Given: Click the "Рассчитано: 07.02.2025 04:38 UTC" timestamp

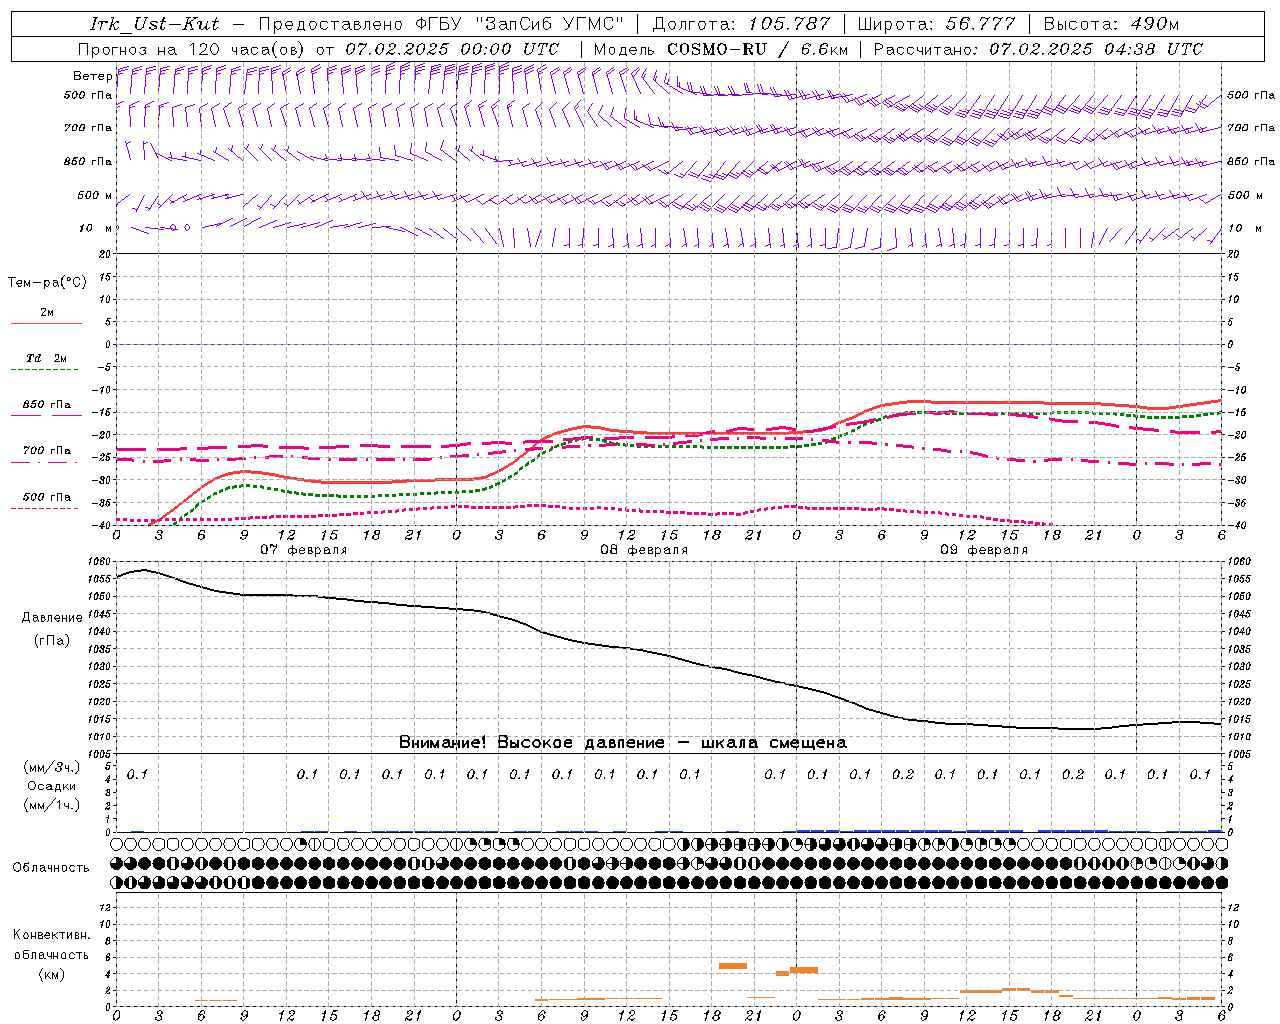Looking at the screenshot, I should (x=1038, y=49).
